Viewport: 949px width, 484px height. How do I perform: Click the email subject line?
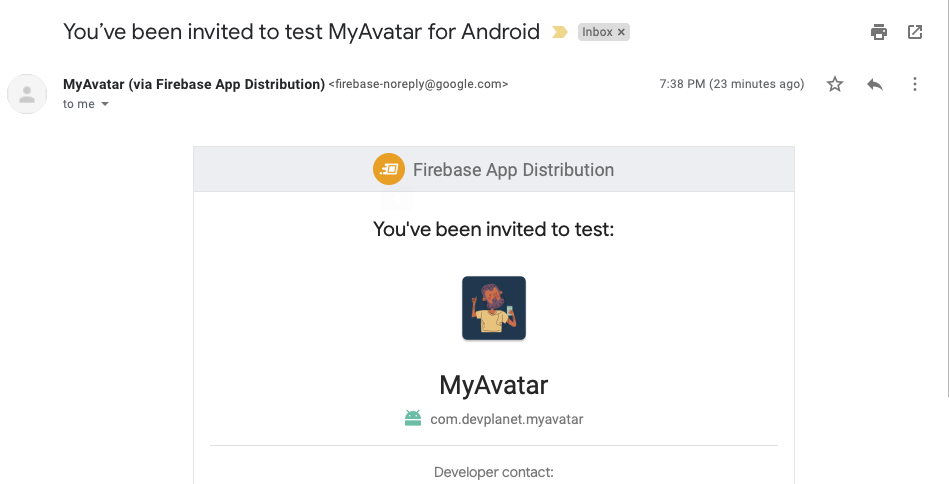coord(301,31)
